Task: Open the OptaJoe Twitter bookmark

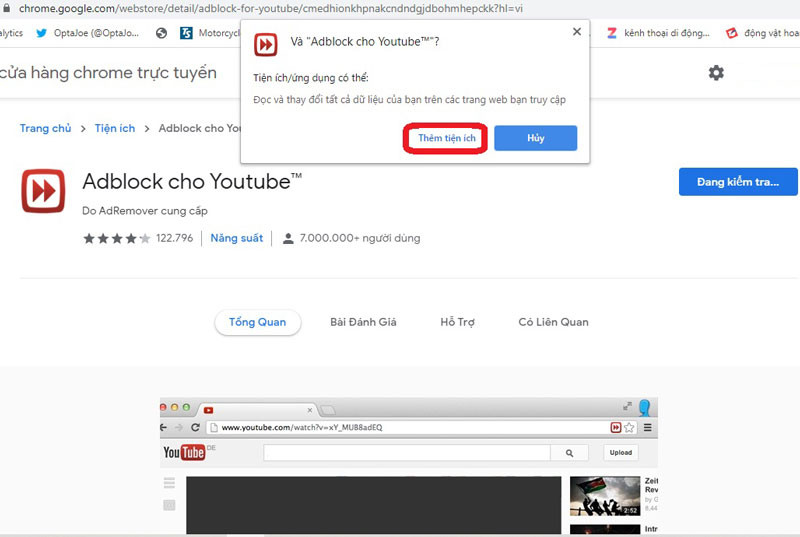Action: [x=87, y=33]
